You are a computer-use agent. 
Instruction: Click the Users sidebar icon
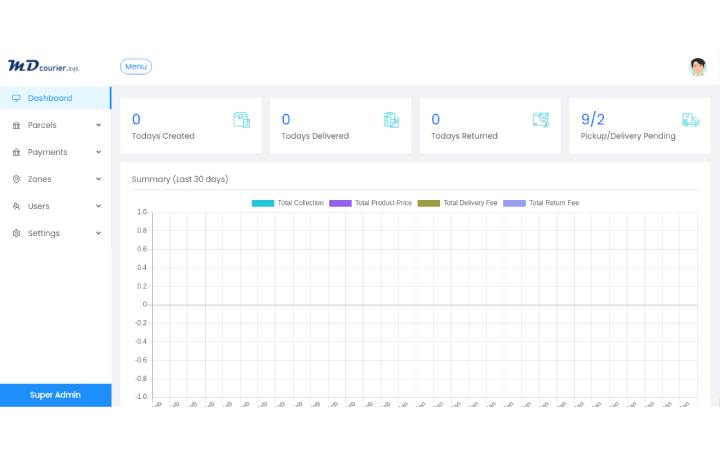(x=16, y=206)
